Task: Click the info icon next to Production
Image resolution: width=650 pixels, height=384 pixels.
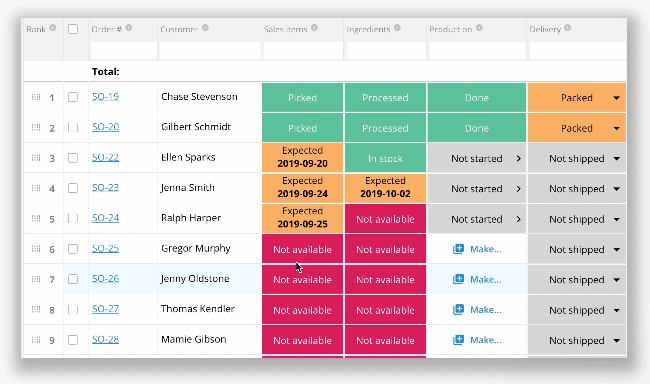Action: pos(479,28)
